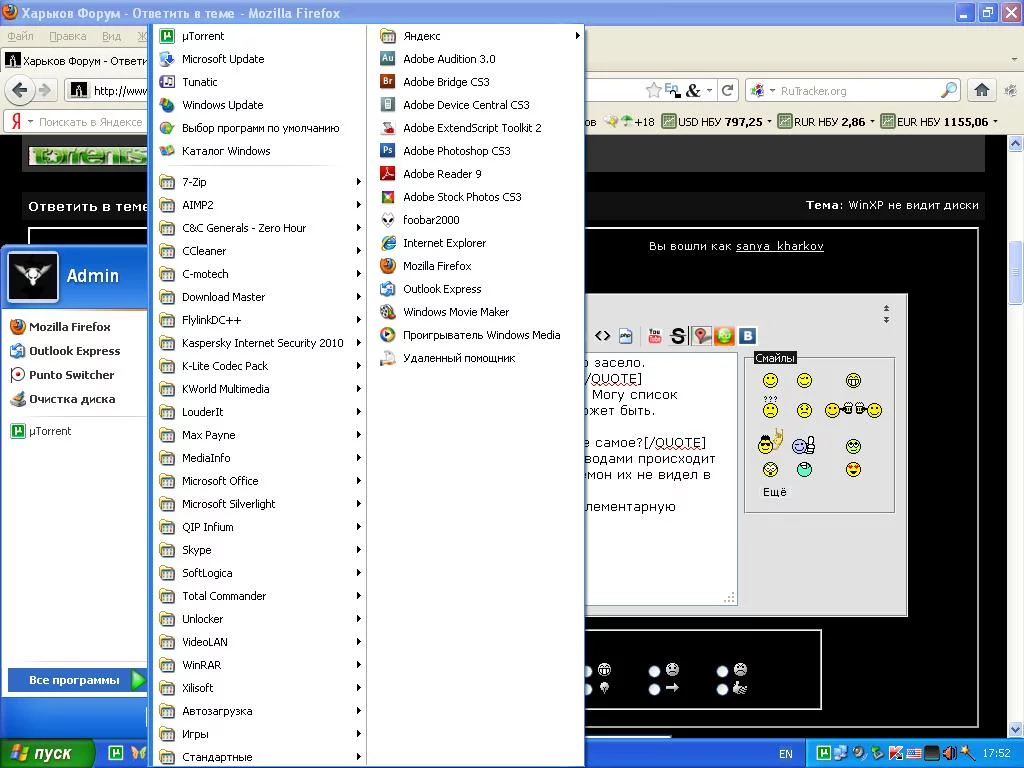Click the EN language indicator in taskbar

(786, 754)
